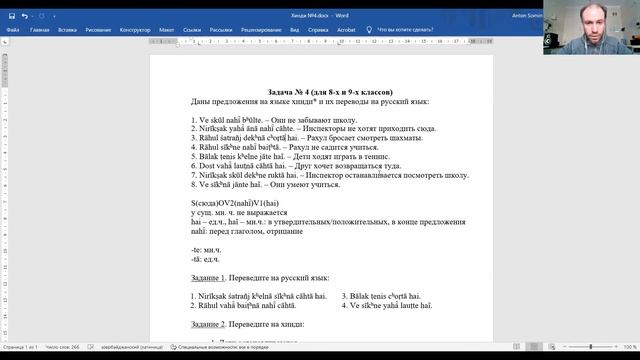The image size is (640, 360).
Task: Open the undo history dropdown arrow
Action: click(32, 16)
